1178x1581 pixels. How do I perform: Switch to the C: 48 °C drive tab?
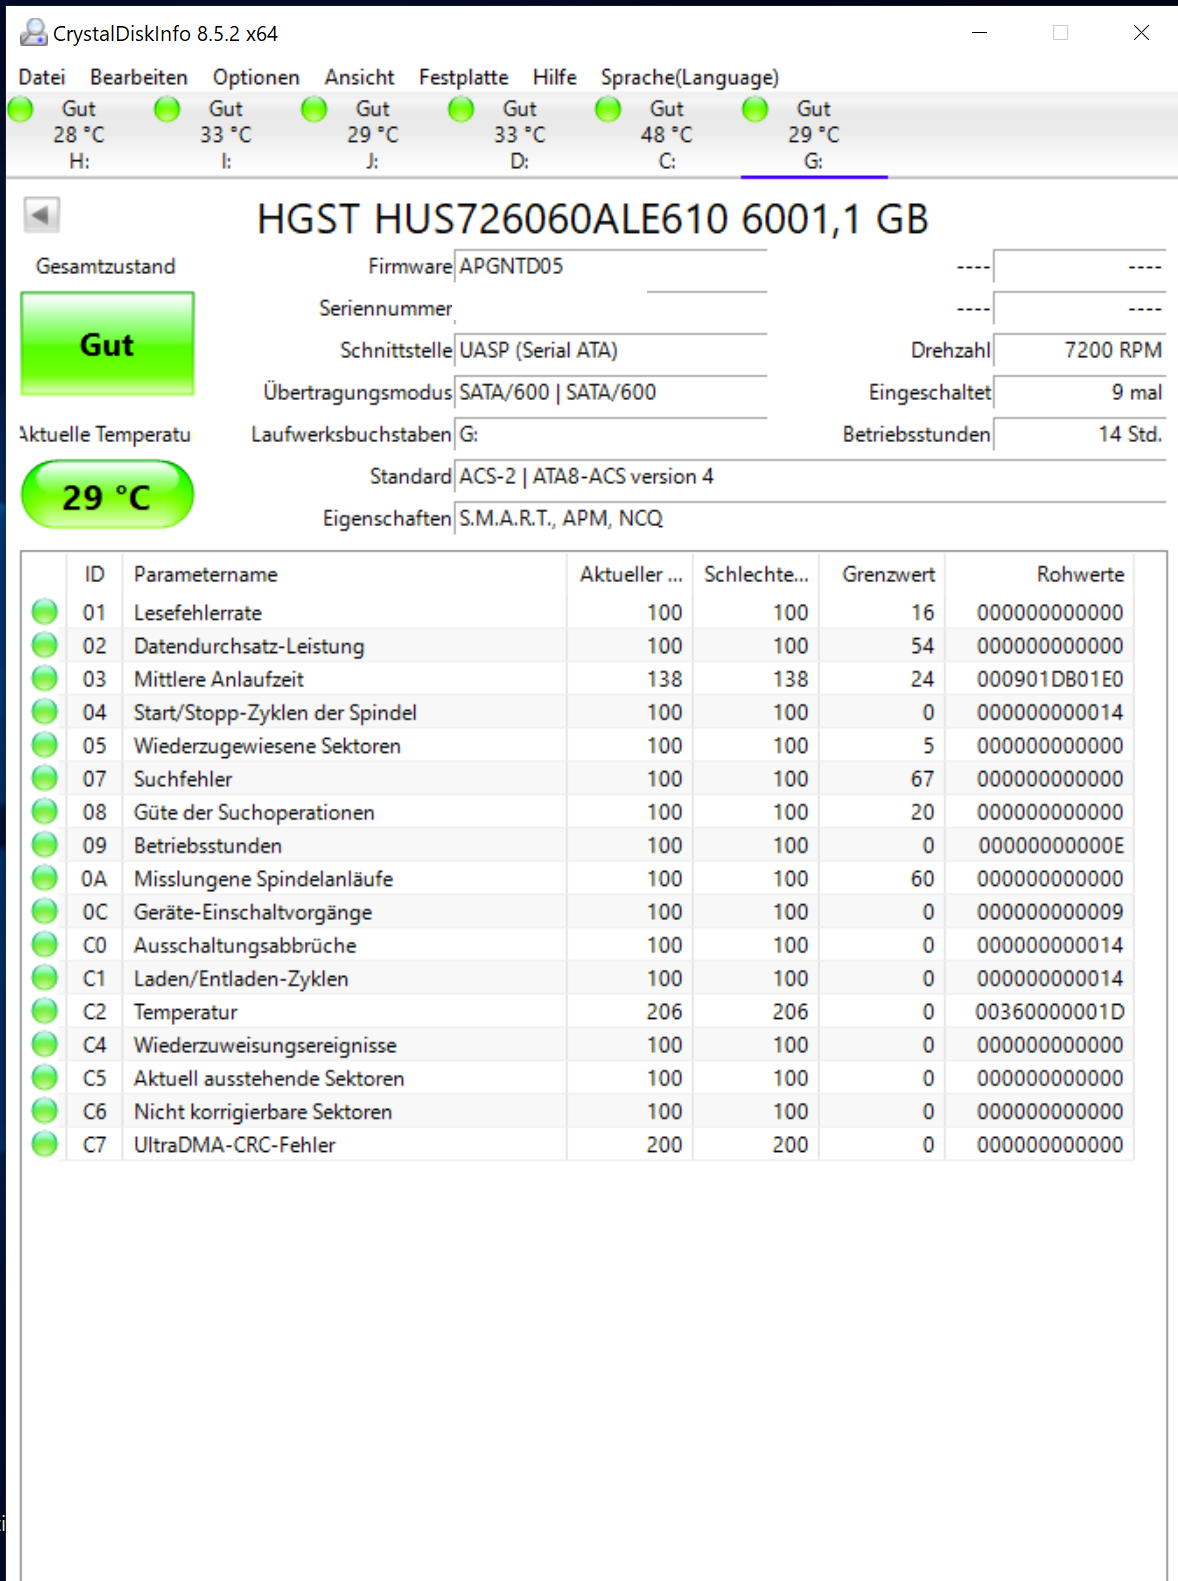tap(666, 135)
